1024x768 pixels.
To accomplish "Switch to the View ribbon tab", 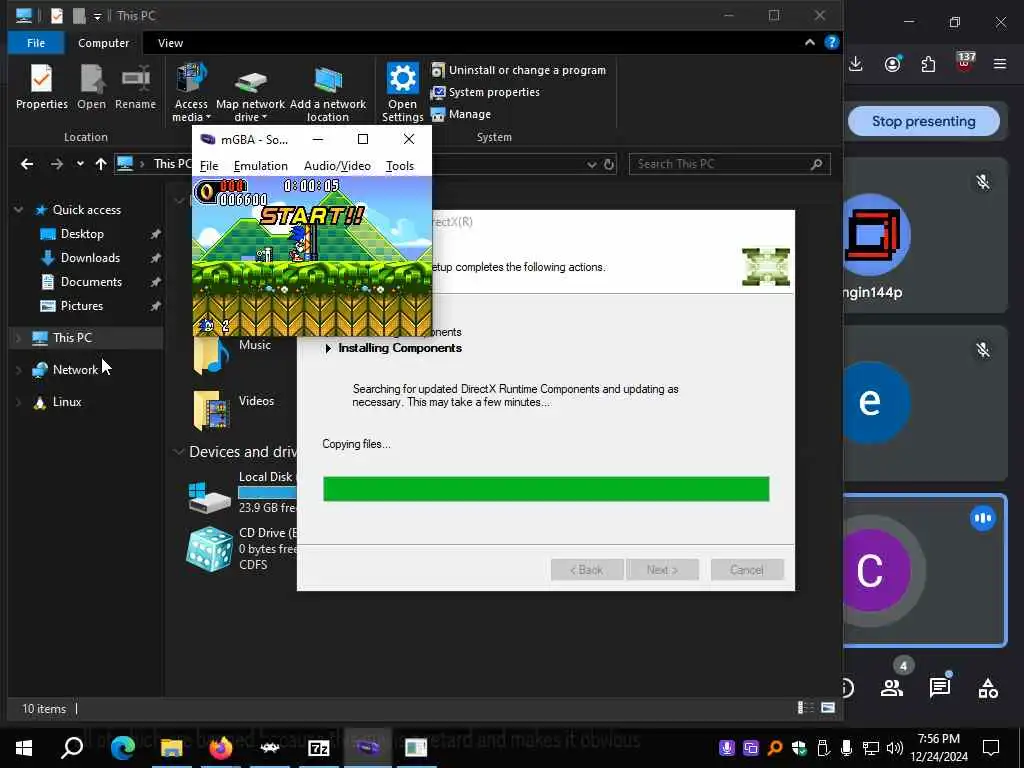I will (170, 43).
